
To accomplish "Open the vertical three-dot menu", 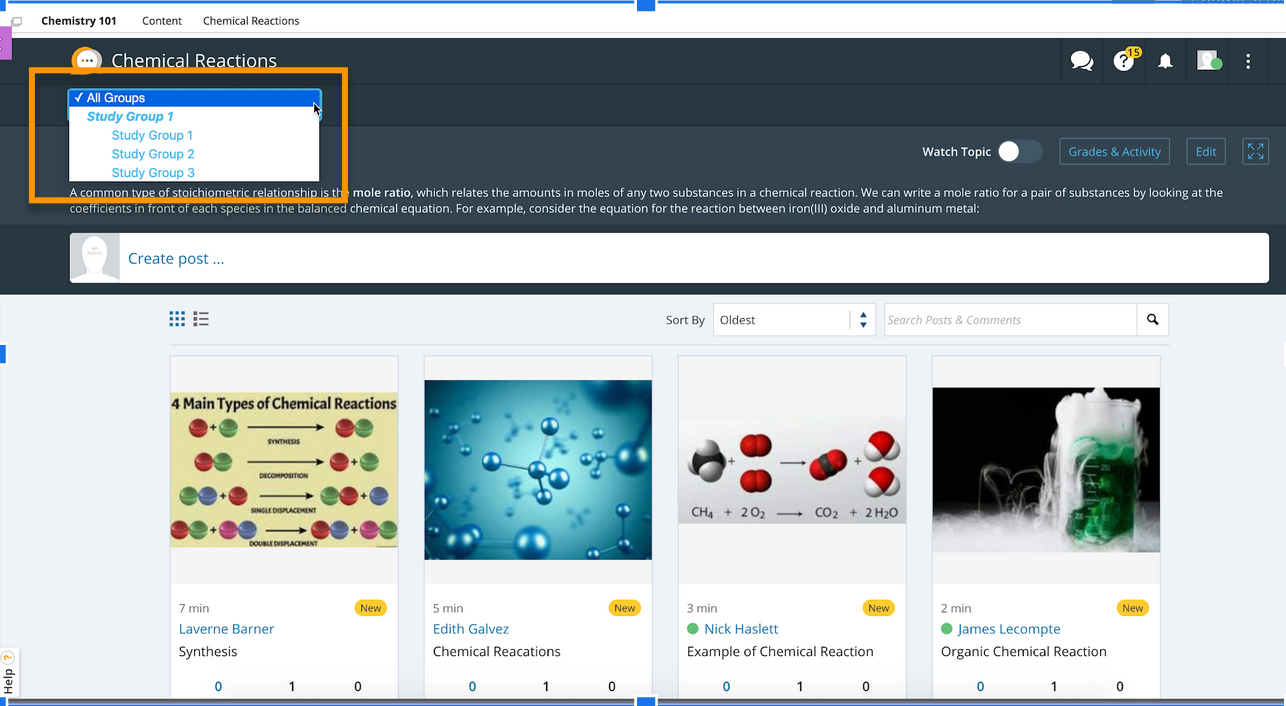I will (x=1248, y=61).
